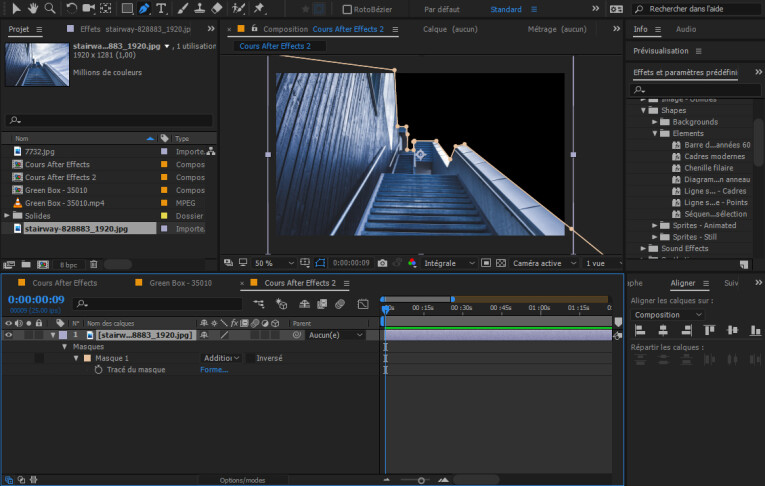Click Options/modes toggle button

(242, 481)
